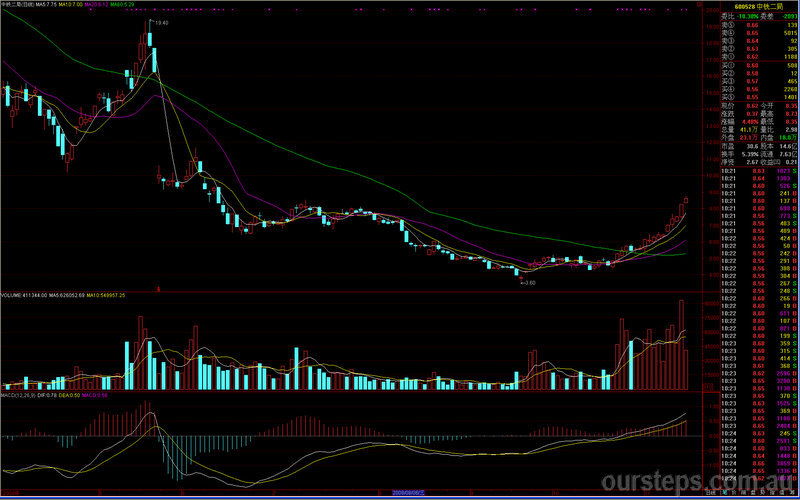800x500 pixels.
Task: Click the 今开 opening price value
Action: (791, 106)
